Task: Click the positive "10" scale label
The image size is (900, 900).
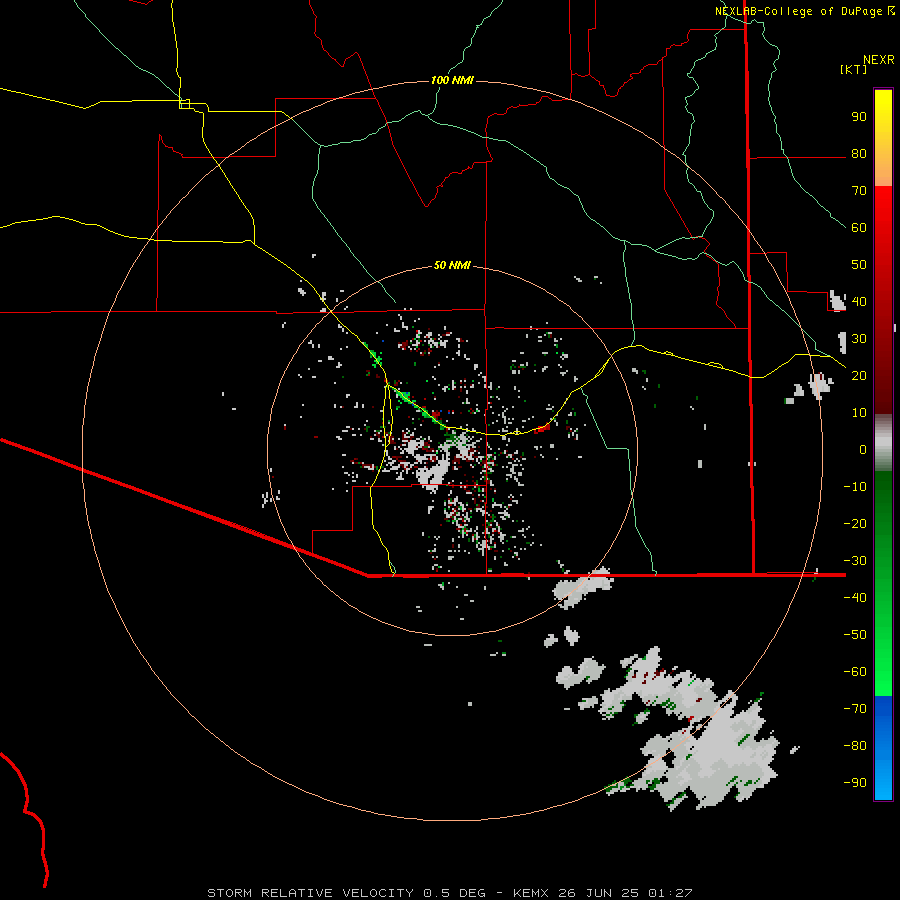Action: pos(859,413)
